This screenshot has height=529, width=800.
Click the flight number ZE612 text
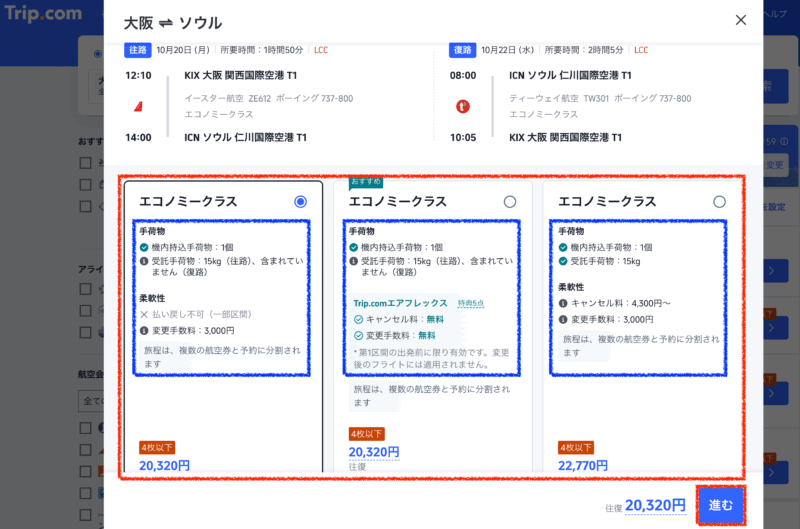pyautogui.click(x=260, y=98)
